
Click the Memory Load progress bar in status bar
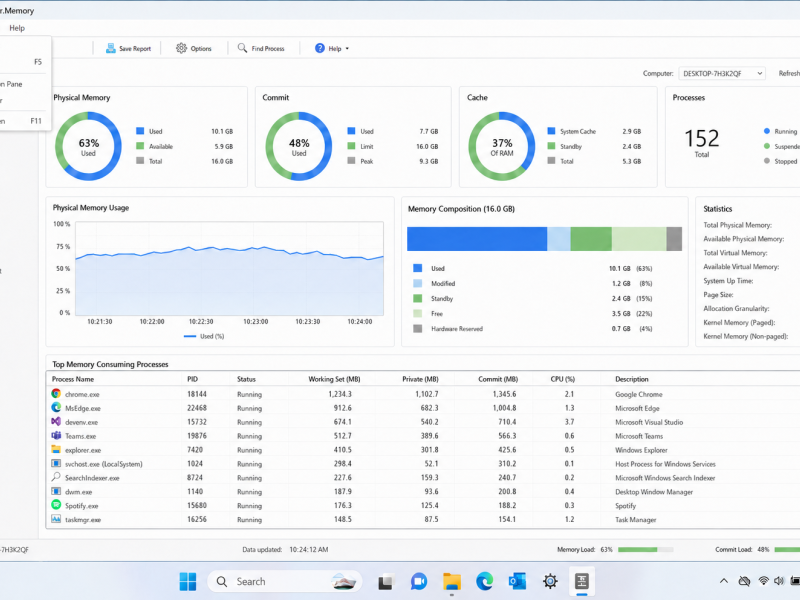click(645, 549)
